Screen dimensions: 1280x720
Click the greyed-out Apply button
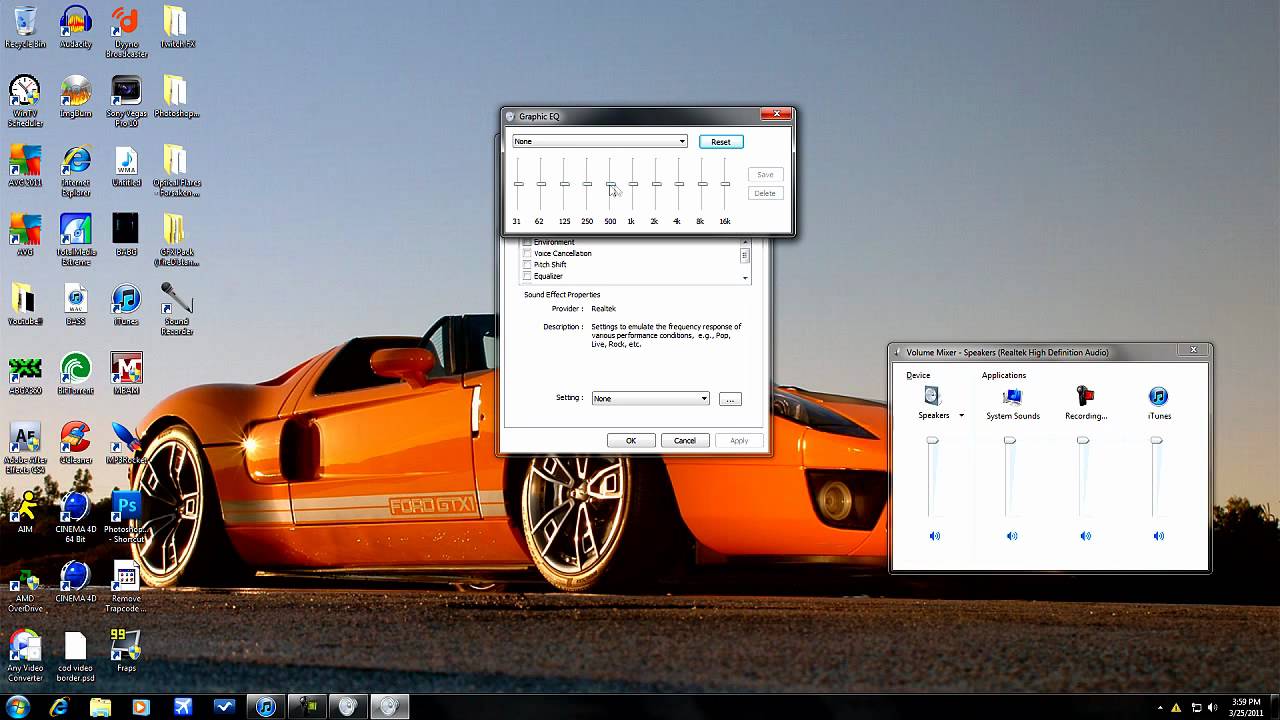tap(739, 440)
